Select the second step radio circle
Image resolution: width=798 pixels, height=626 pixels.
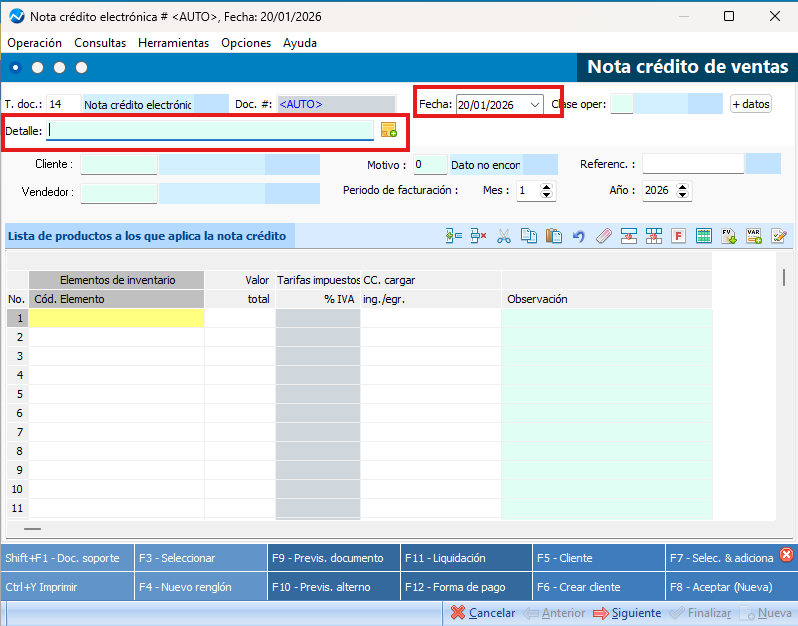click(38, 67)
